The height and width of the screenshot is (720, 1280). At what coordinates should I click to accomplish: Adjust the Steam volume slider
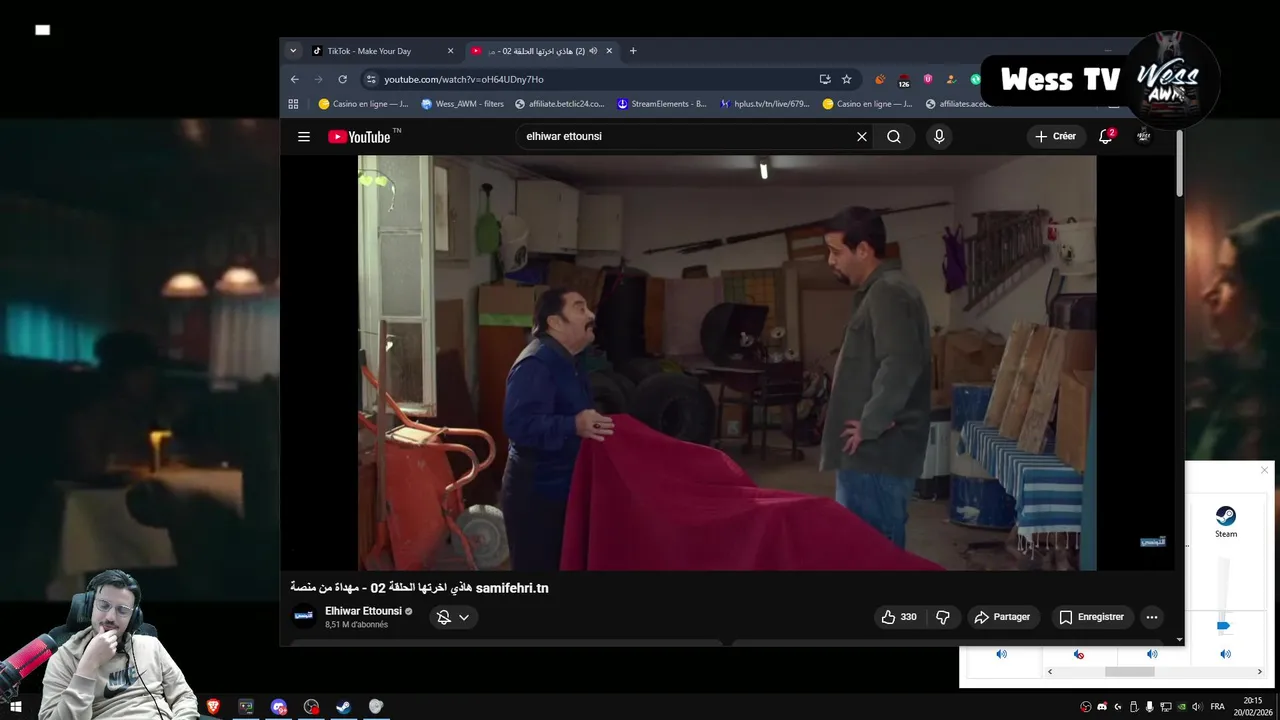[1223, 626]
